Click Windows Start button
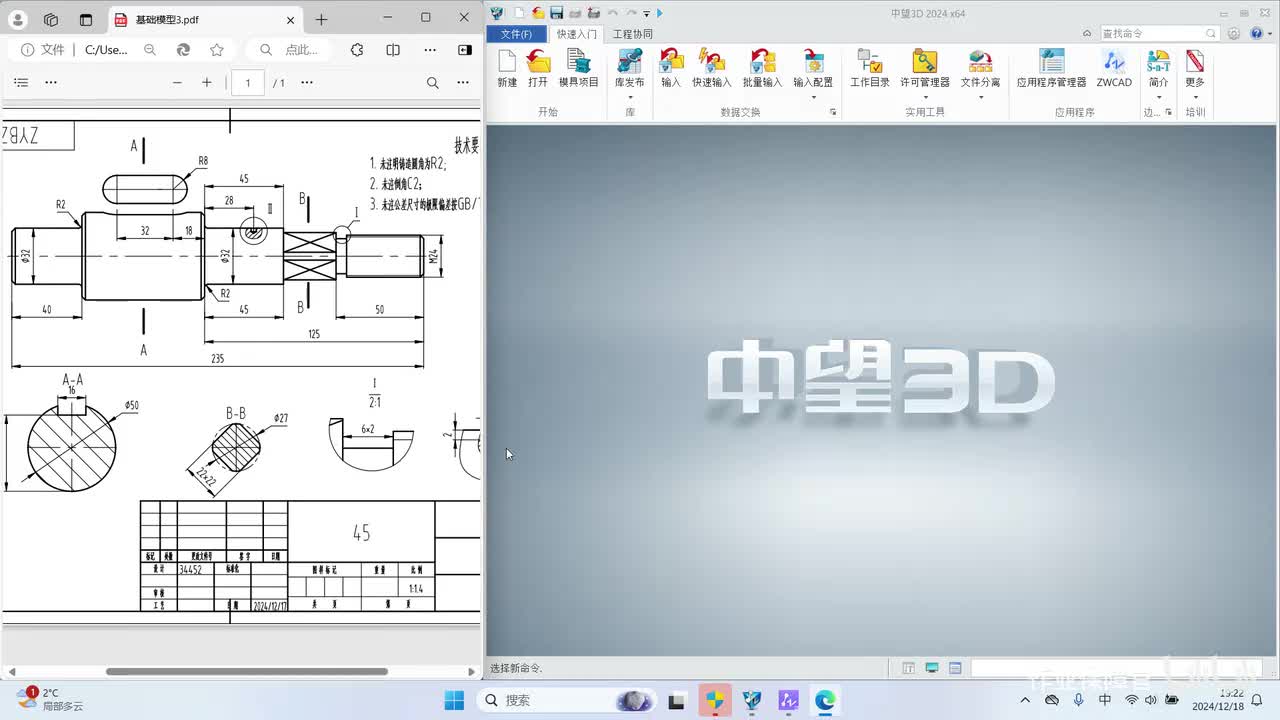The width and height of the screenshot is (1280, 720). click(x=454, y=700)
